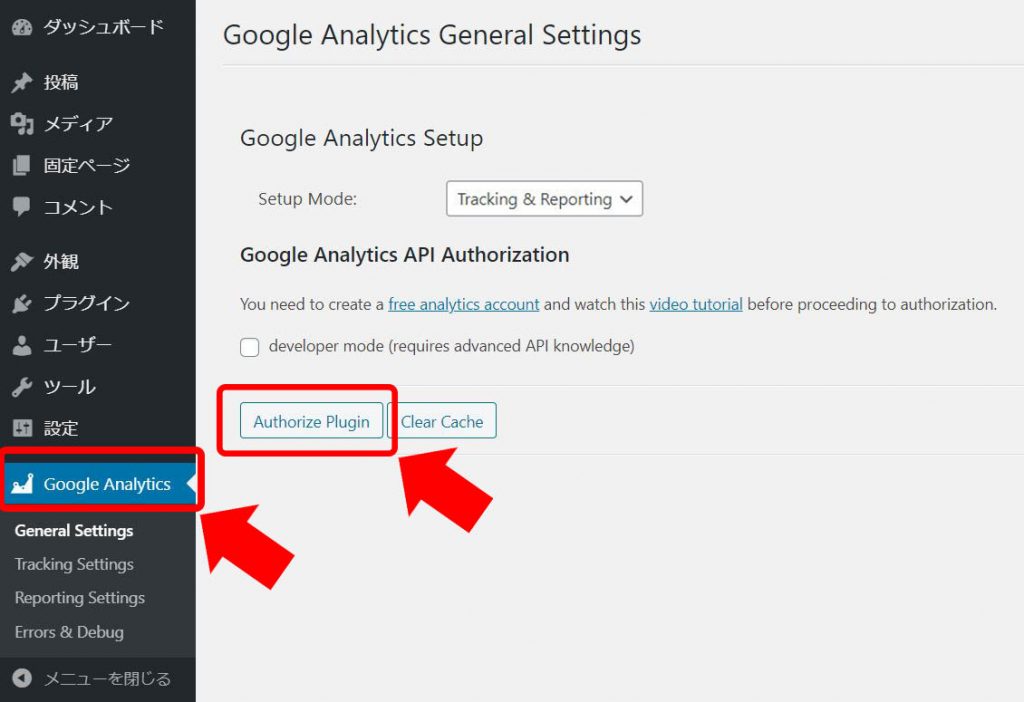Click the Comments speech bubble icon
Viewport: 1024px width, 702px height.
coord(22,207)
